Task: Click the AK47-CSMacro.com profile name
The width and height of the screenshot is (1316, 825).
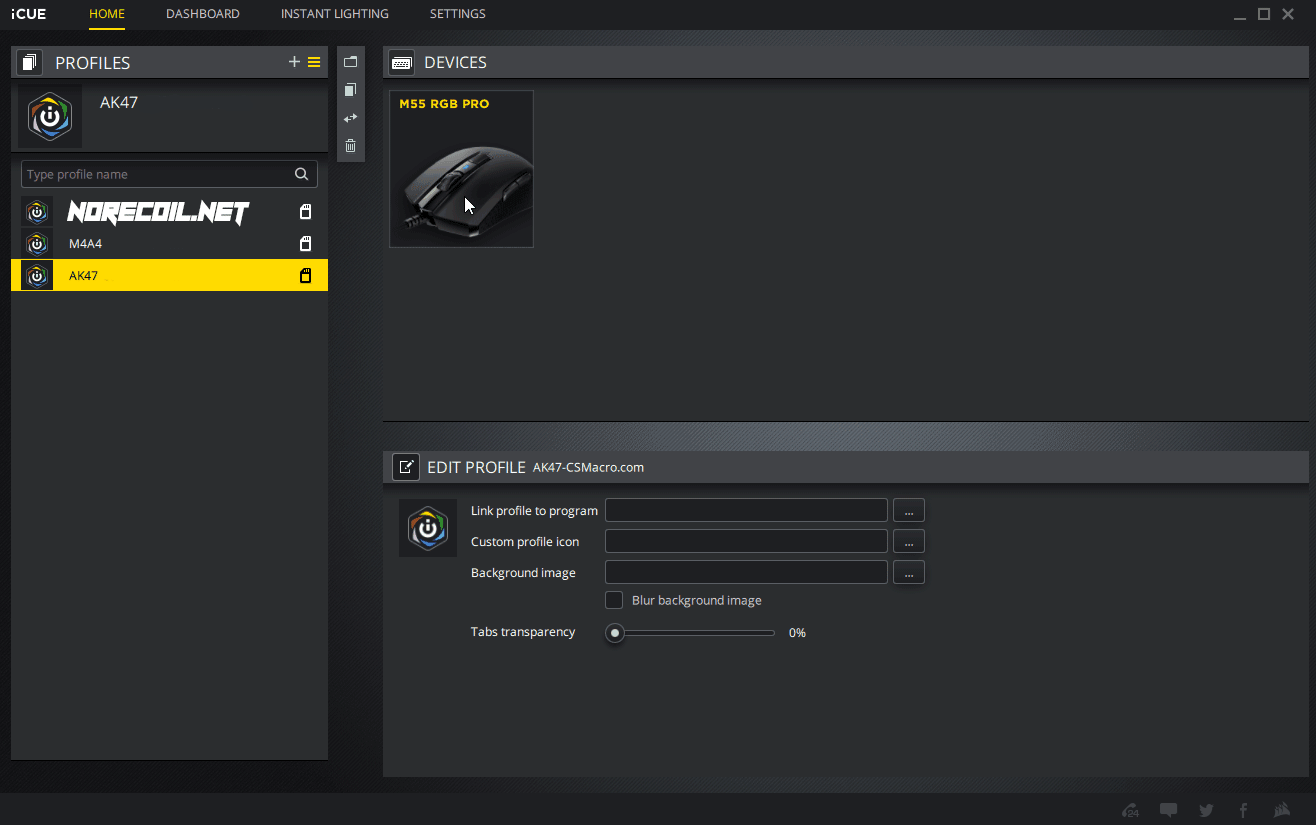Action: (588, 467)
